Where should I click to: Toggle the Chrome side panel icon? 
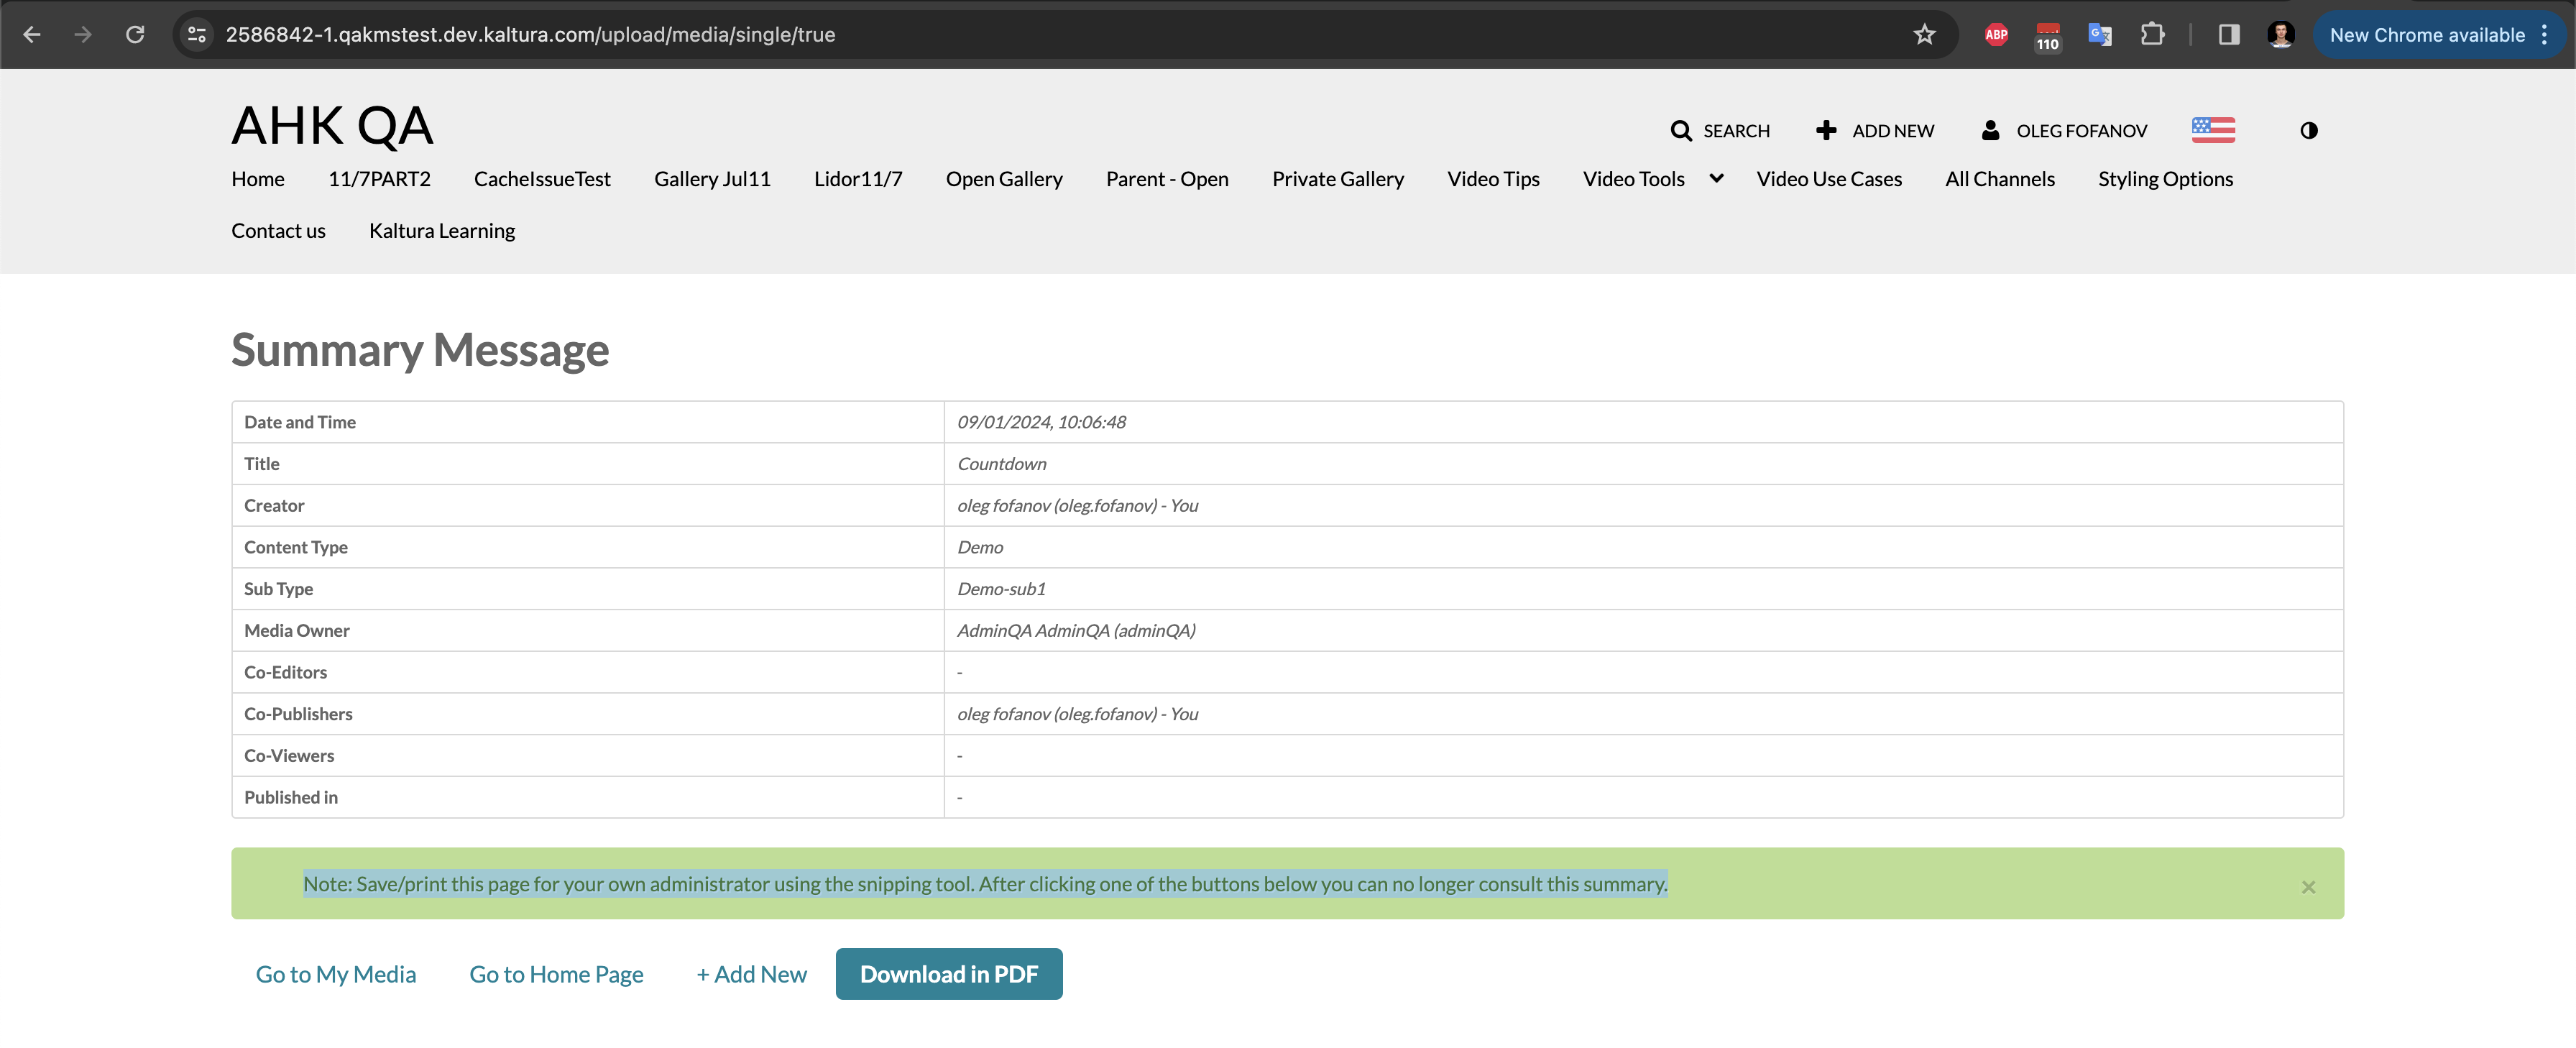[x=2229, y=35]
